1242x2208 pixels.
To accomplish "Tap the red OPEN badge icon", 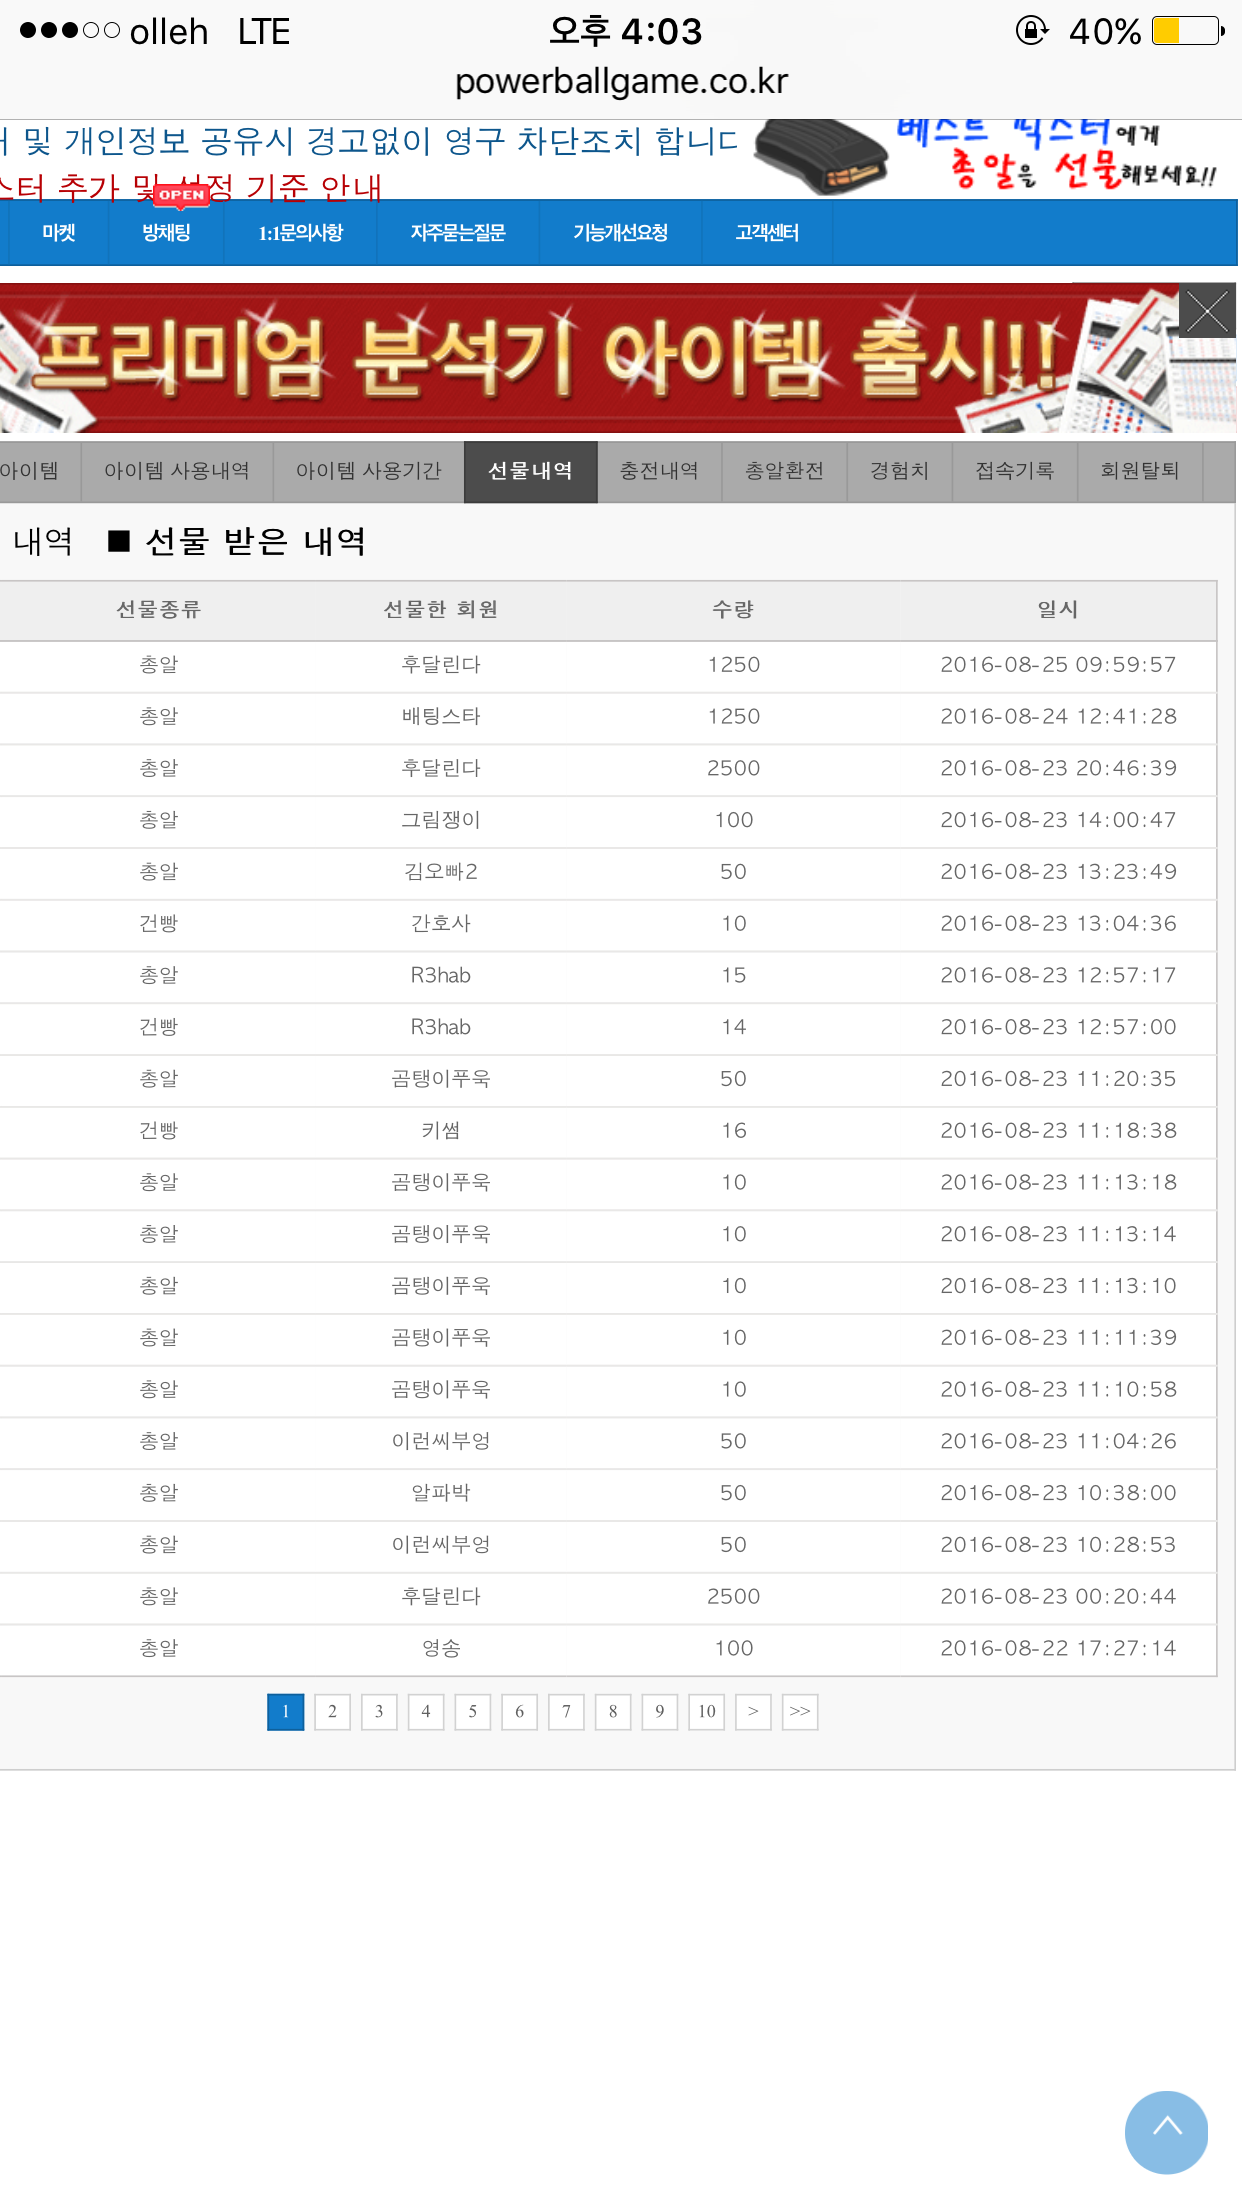I will click(x=181, y=195).
